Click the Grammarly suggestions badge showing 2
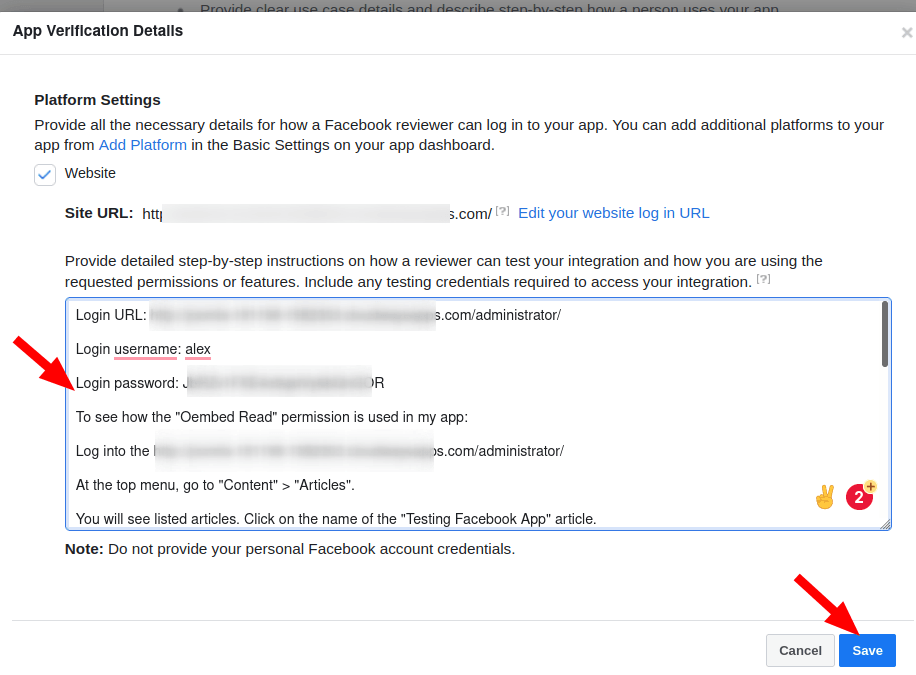916x675 pixels. (860, 496)
